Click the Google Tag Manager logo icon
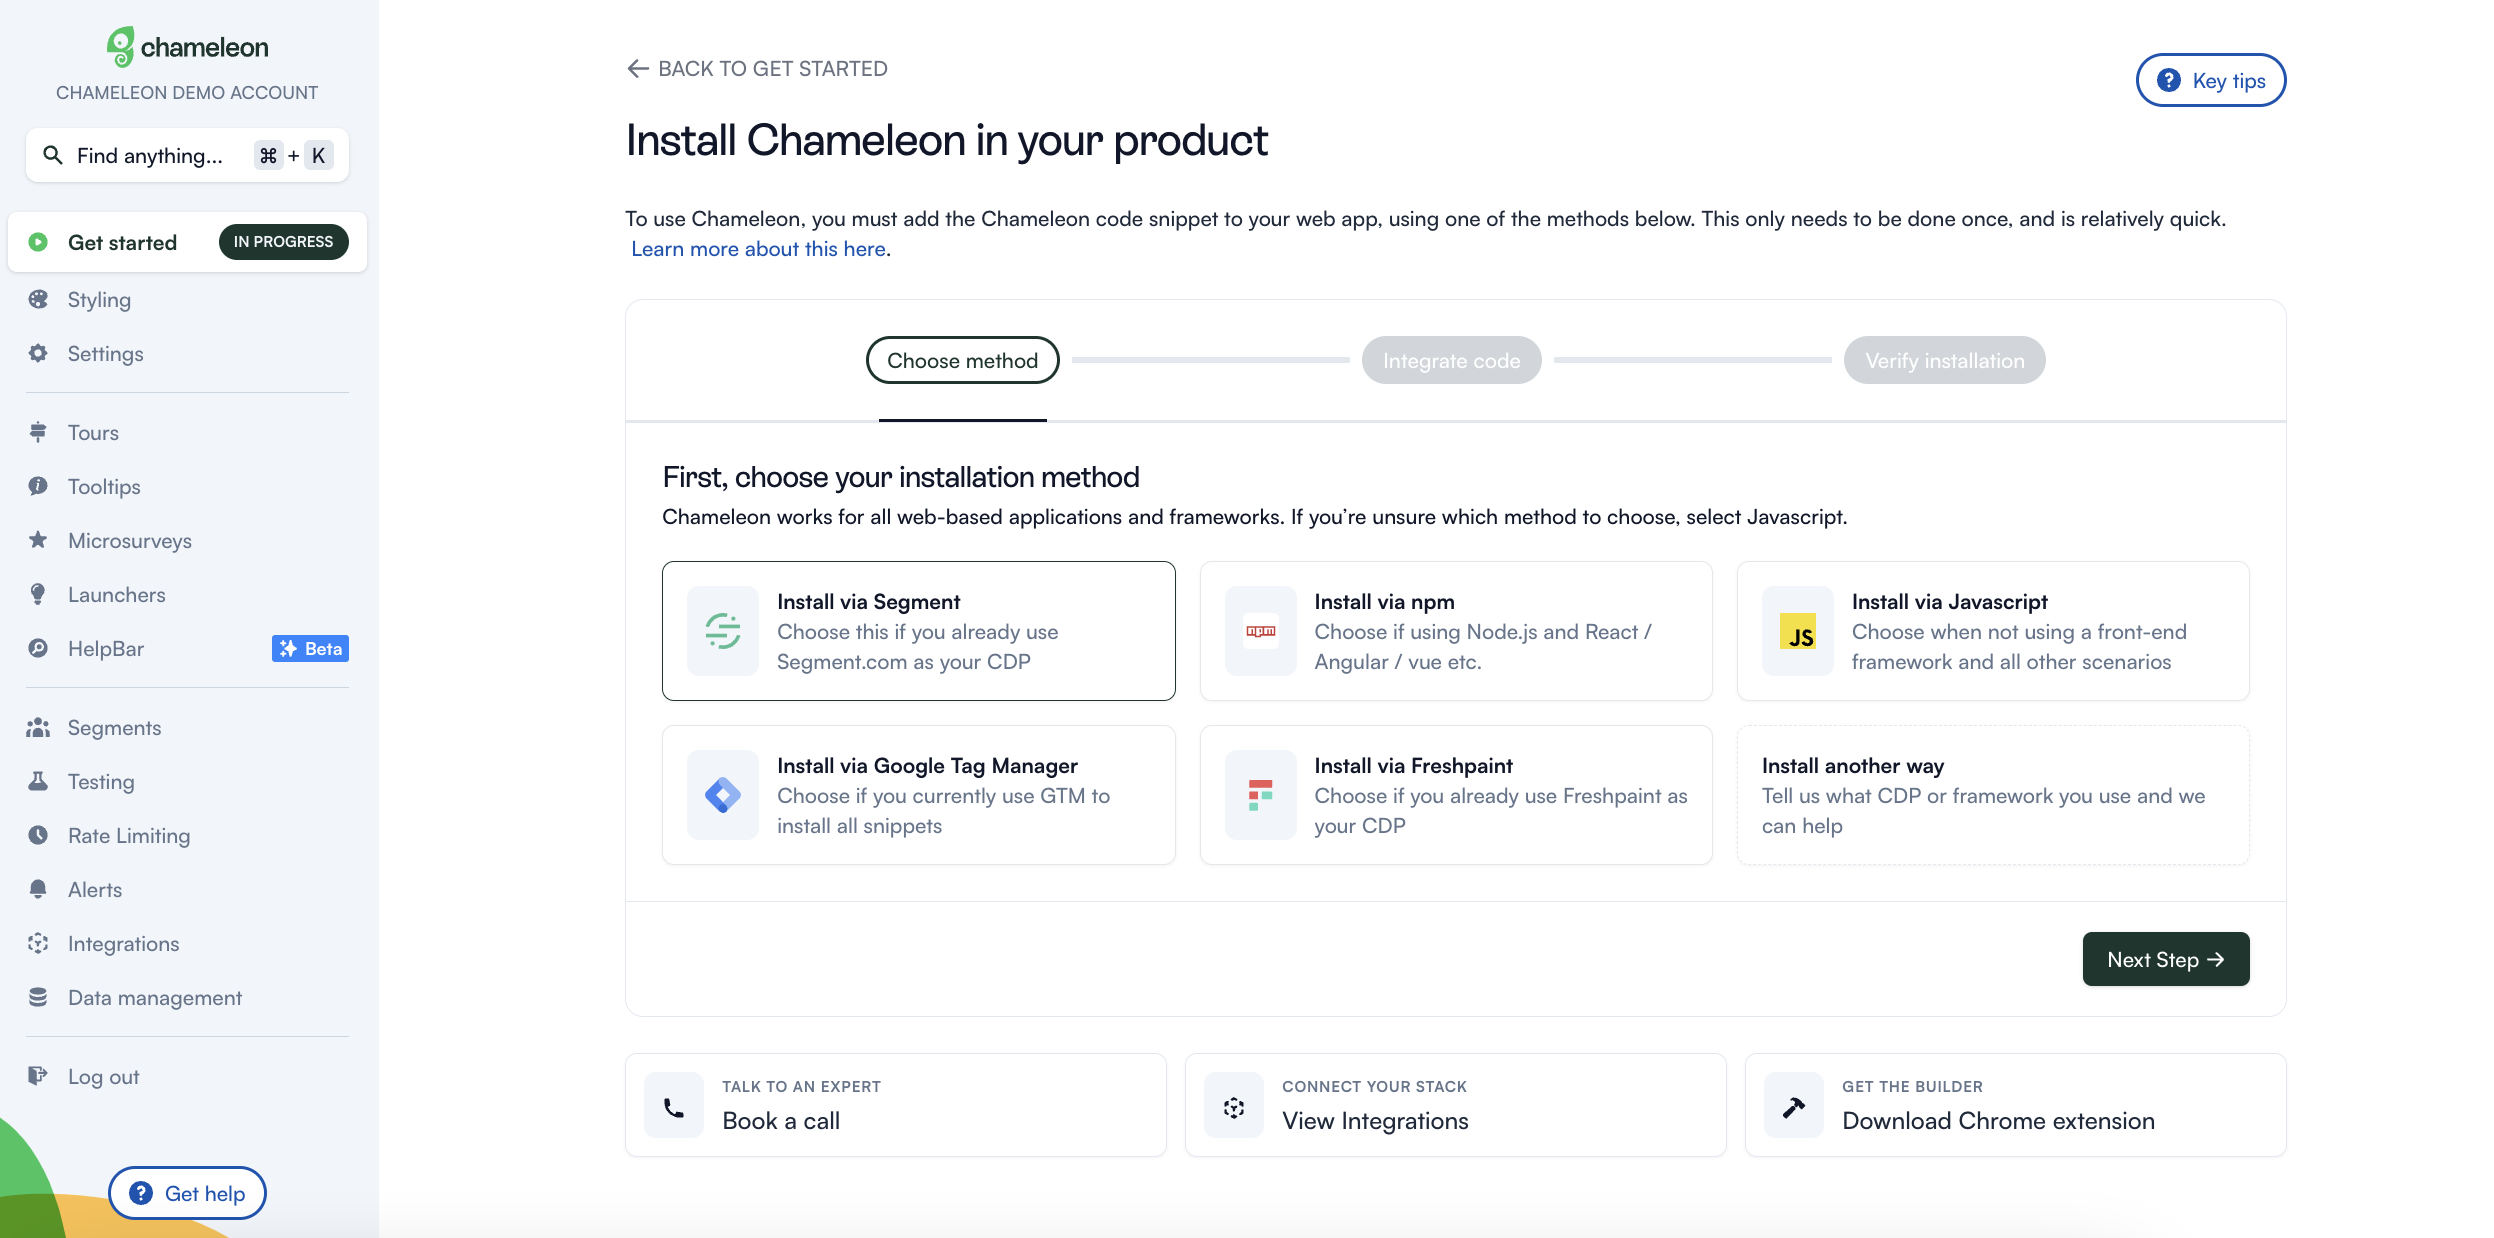The image size is (2494, 1238). click(723, 795)
